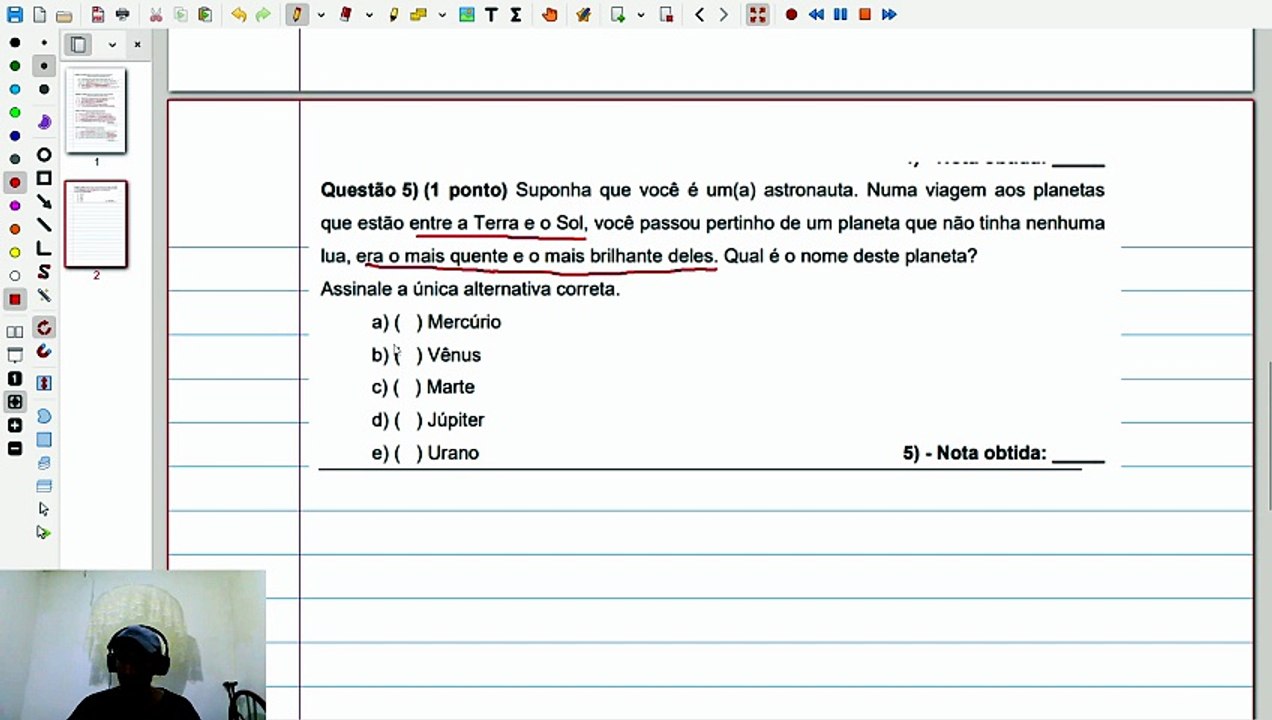
Task: Toggle draw rectangle mode
Action: pos(44,179)
